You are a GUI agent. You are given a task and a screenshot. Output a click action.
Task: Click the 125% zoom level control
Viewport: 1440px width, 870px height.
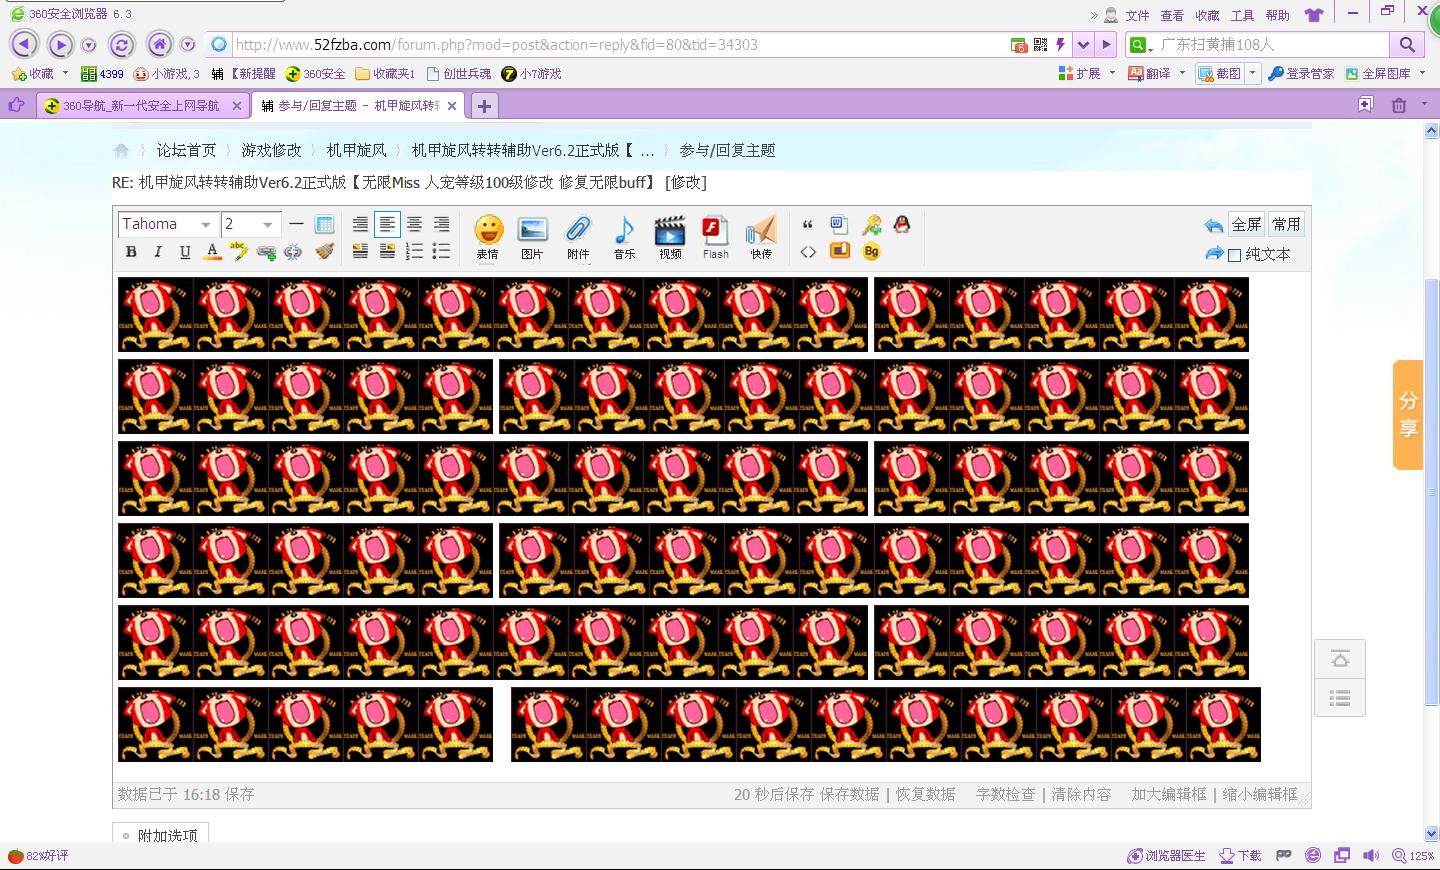click(1414, 856)
